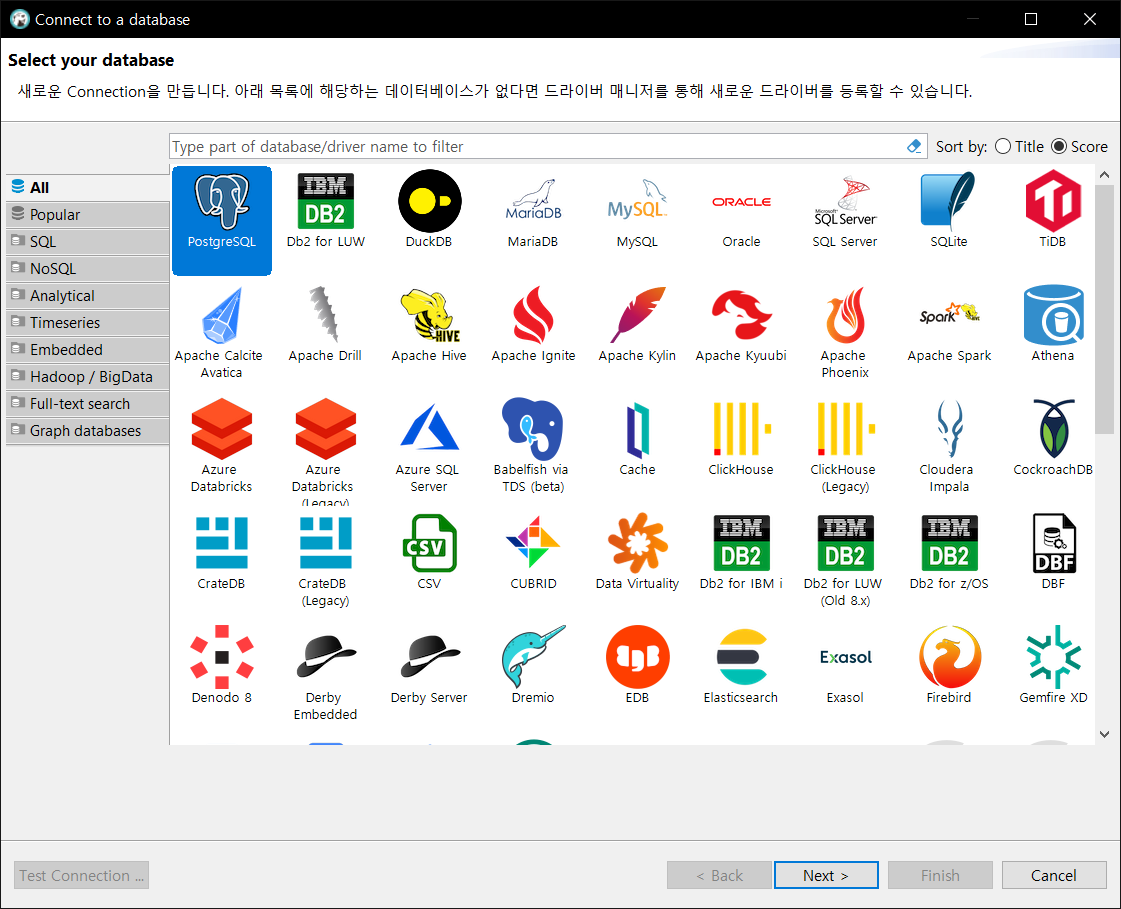Select the DBF icon
Image resolution: width=1121 pixels, height=909 pixels.
[1053, 543]
